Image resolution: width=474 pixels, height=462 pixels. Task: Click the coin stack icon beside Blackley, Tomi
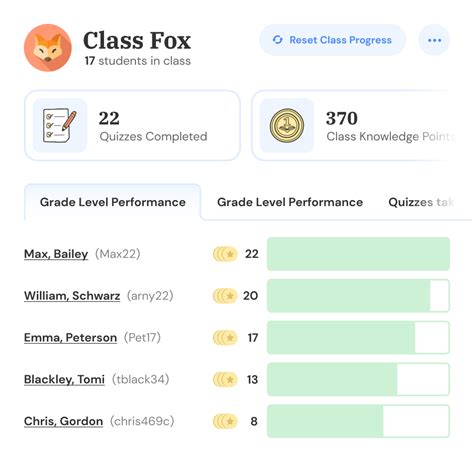pos(225,379)
